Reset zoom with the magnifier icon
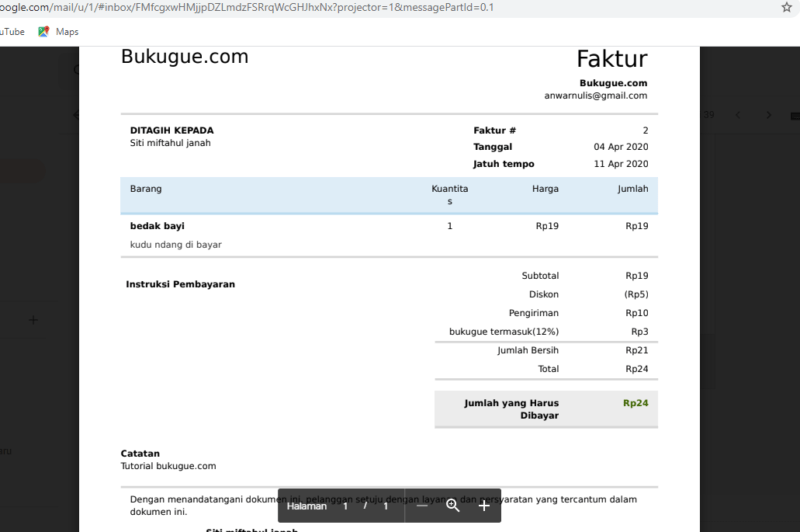800x532 pixels. 453,506
